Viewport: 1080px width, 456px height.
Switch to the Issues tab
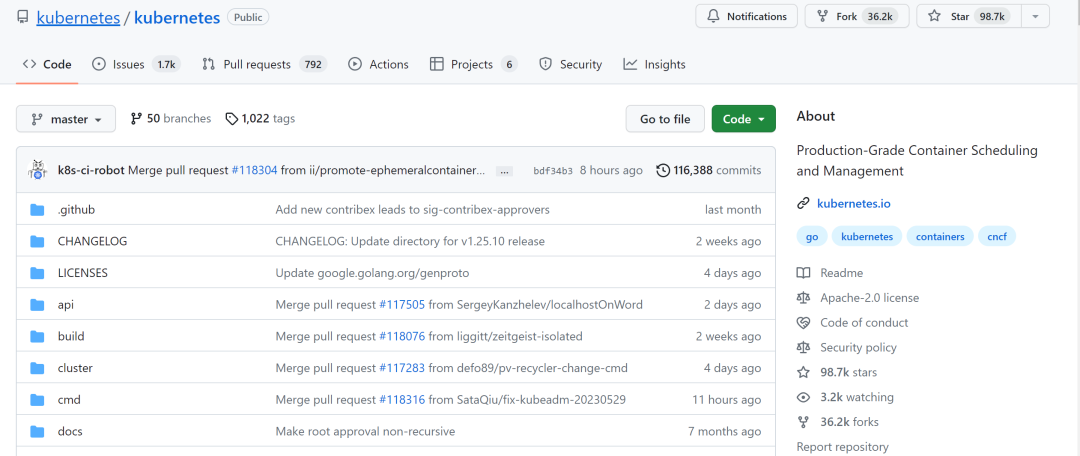click(136, 64)
